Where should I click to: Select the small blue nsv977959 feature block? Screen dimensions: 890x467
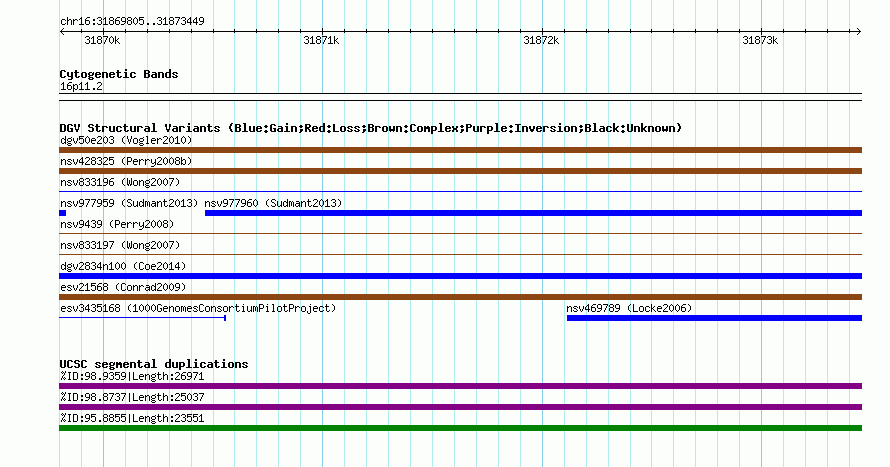pos(62,213)
